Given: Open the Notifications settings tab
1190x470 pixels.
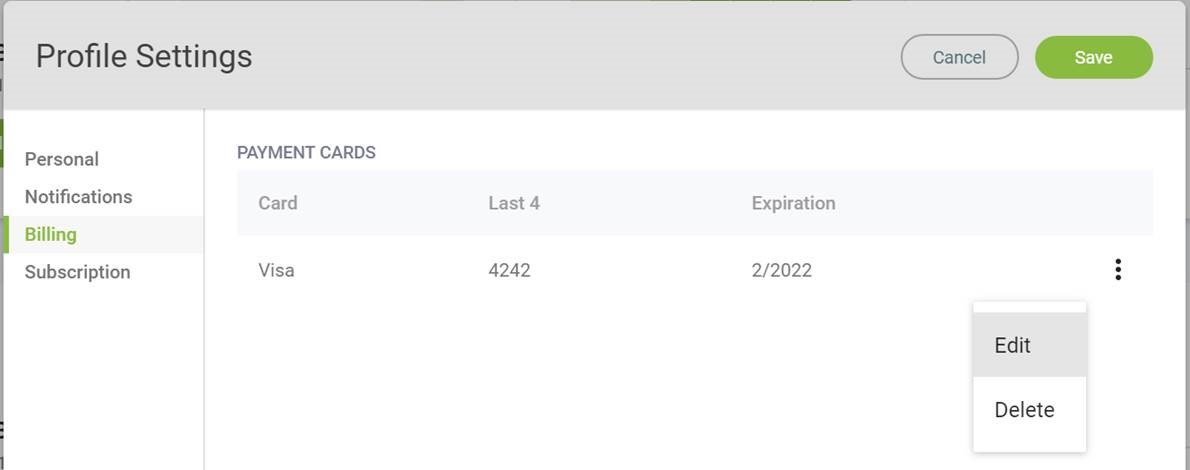Looking at the screenshot, I should (x=78, y=197).
